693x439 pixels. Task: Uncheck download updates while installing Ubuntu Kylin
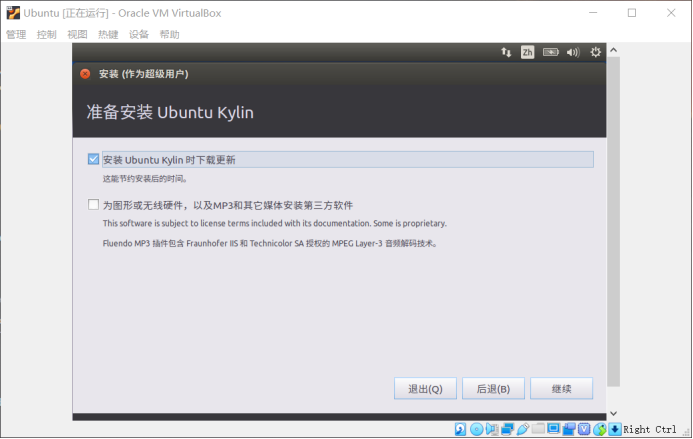point(93,159)
